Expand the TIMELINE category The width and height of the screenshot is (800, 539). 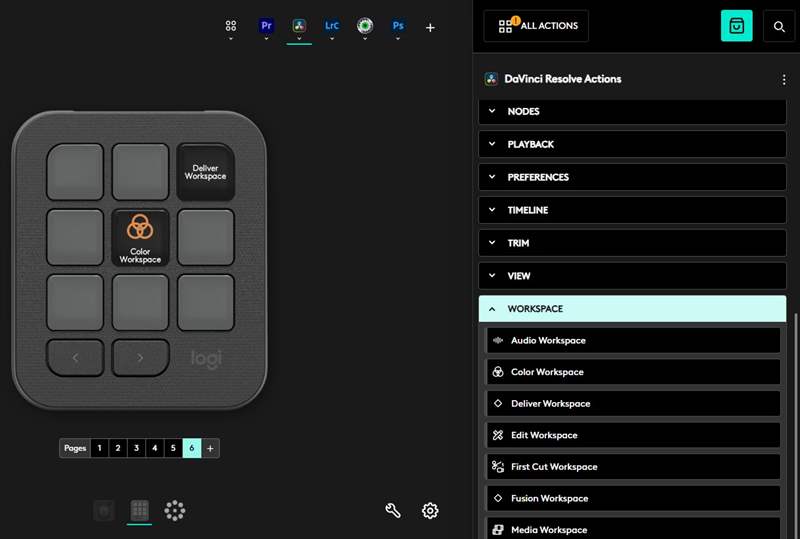tap(632, 210)
